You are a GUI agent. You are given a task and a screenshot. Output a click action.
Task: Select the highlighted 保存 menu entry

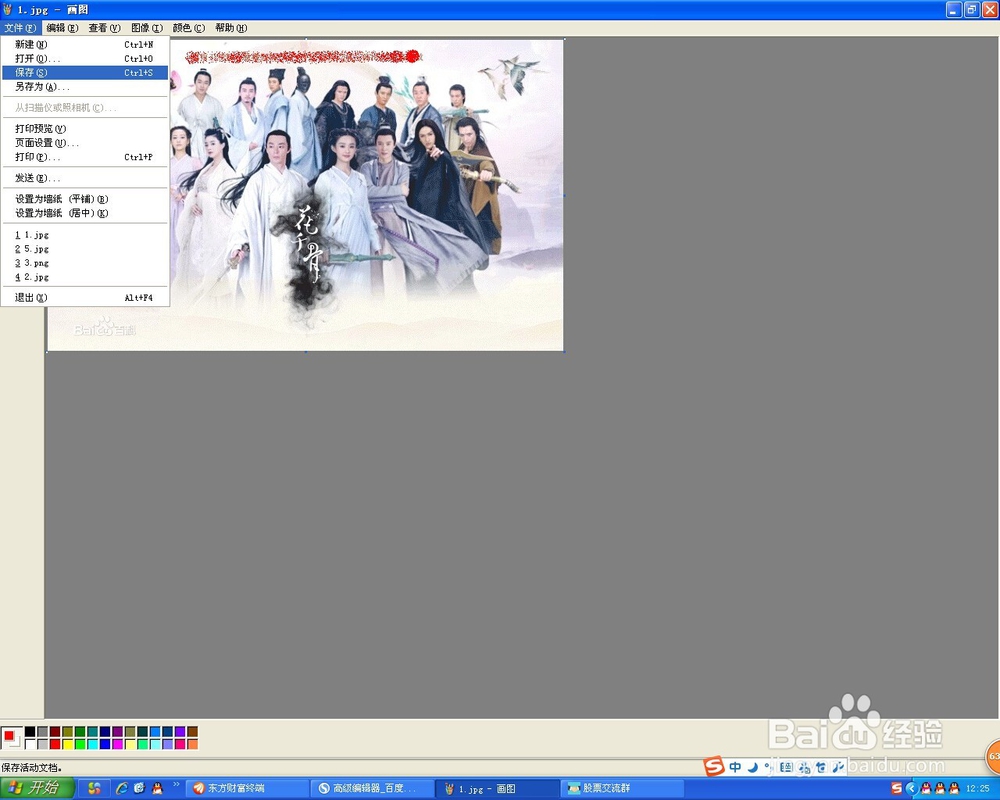(85, 73)
